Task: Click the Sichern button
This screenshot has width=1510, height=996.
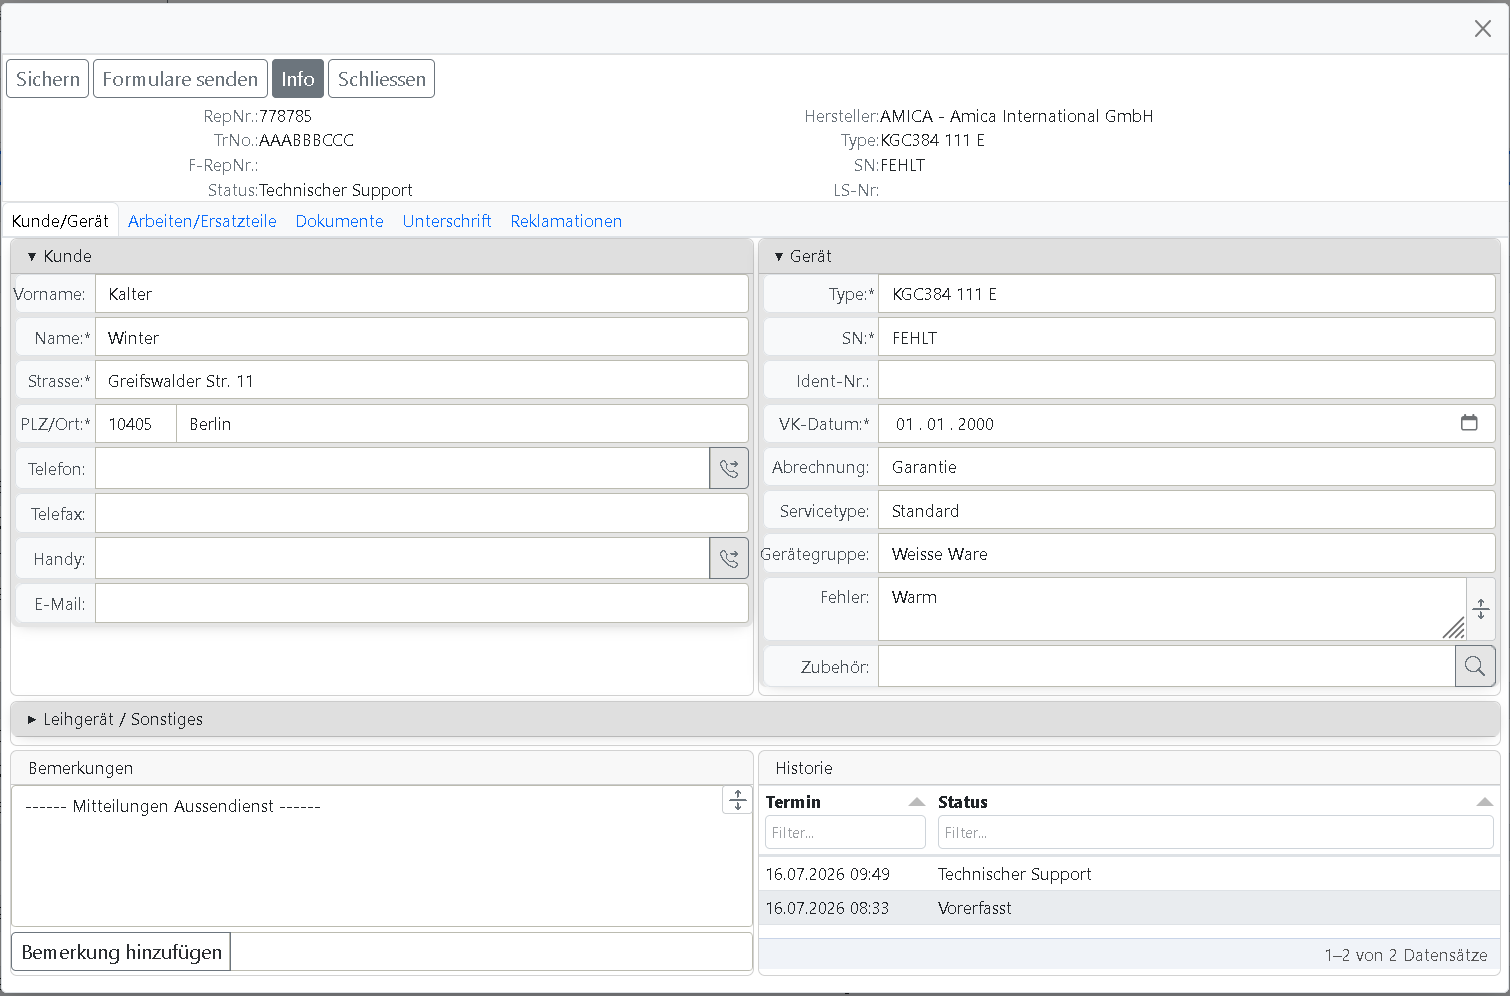Action: (48, 79)
